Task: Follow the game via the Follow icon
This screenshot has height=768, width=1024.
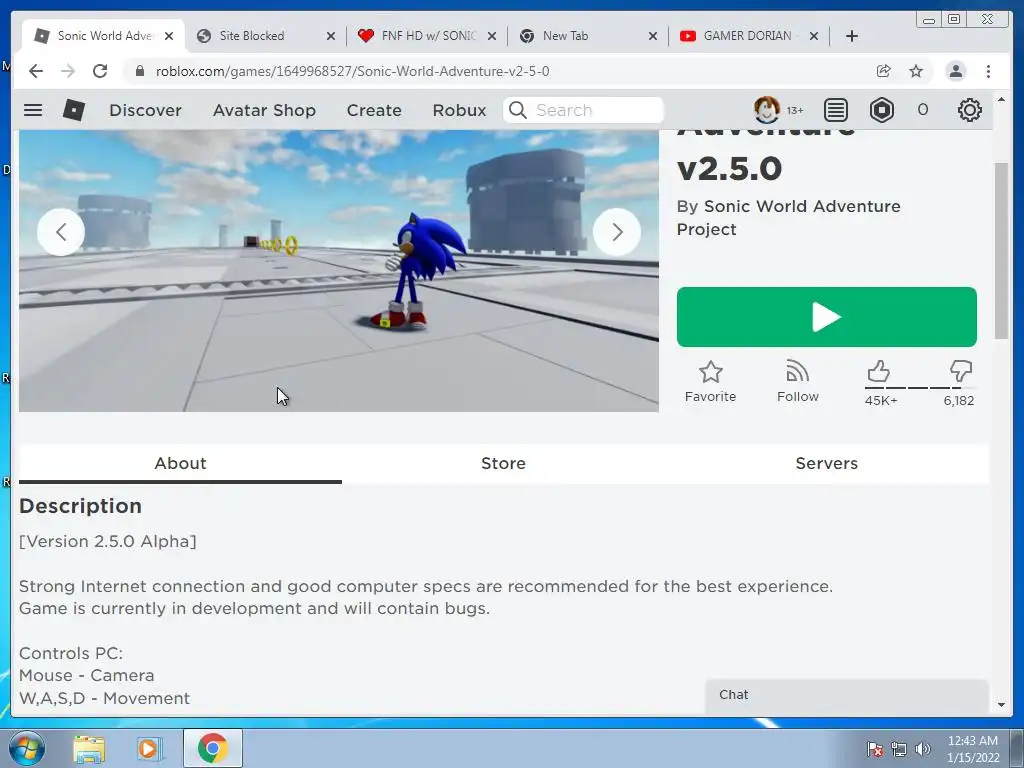Action: click(x=797, y=382)
